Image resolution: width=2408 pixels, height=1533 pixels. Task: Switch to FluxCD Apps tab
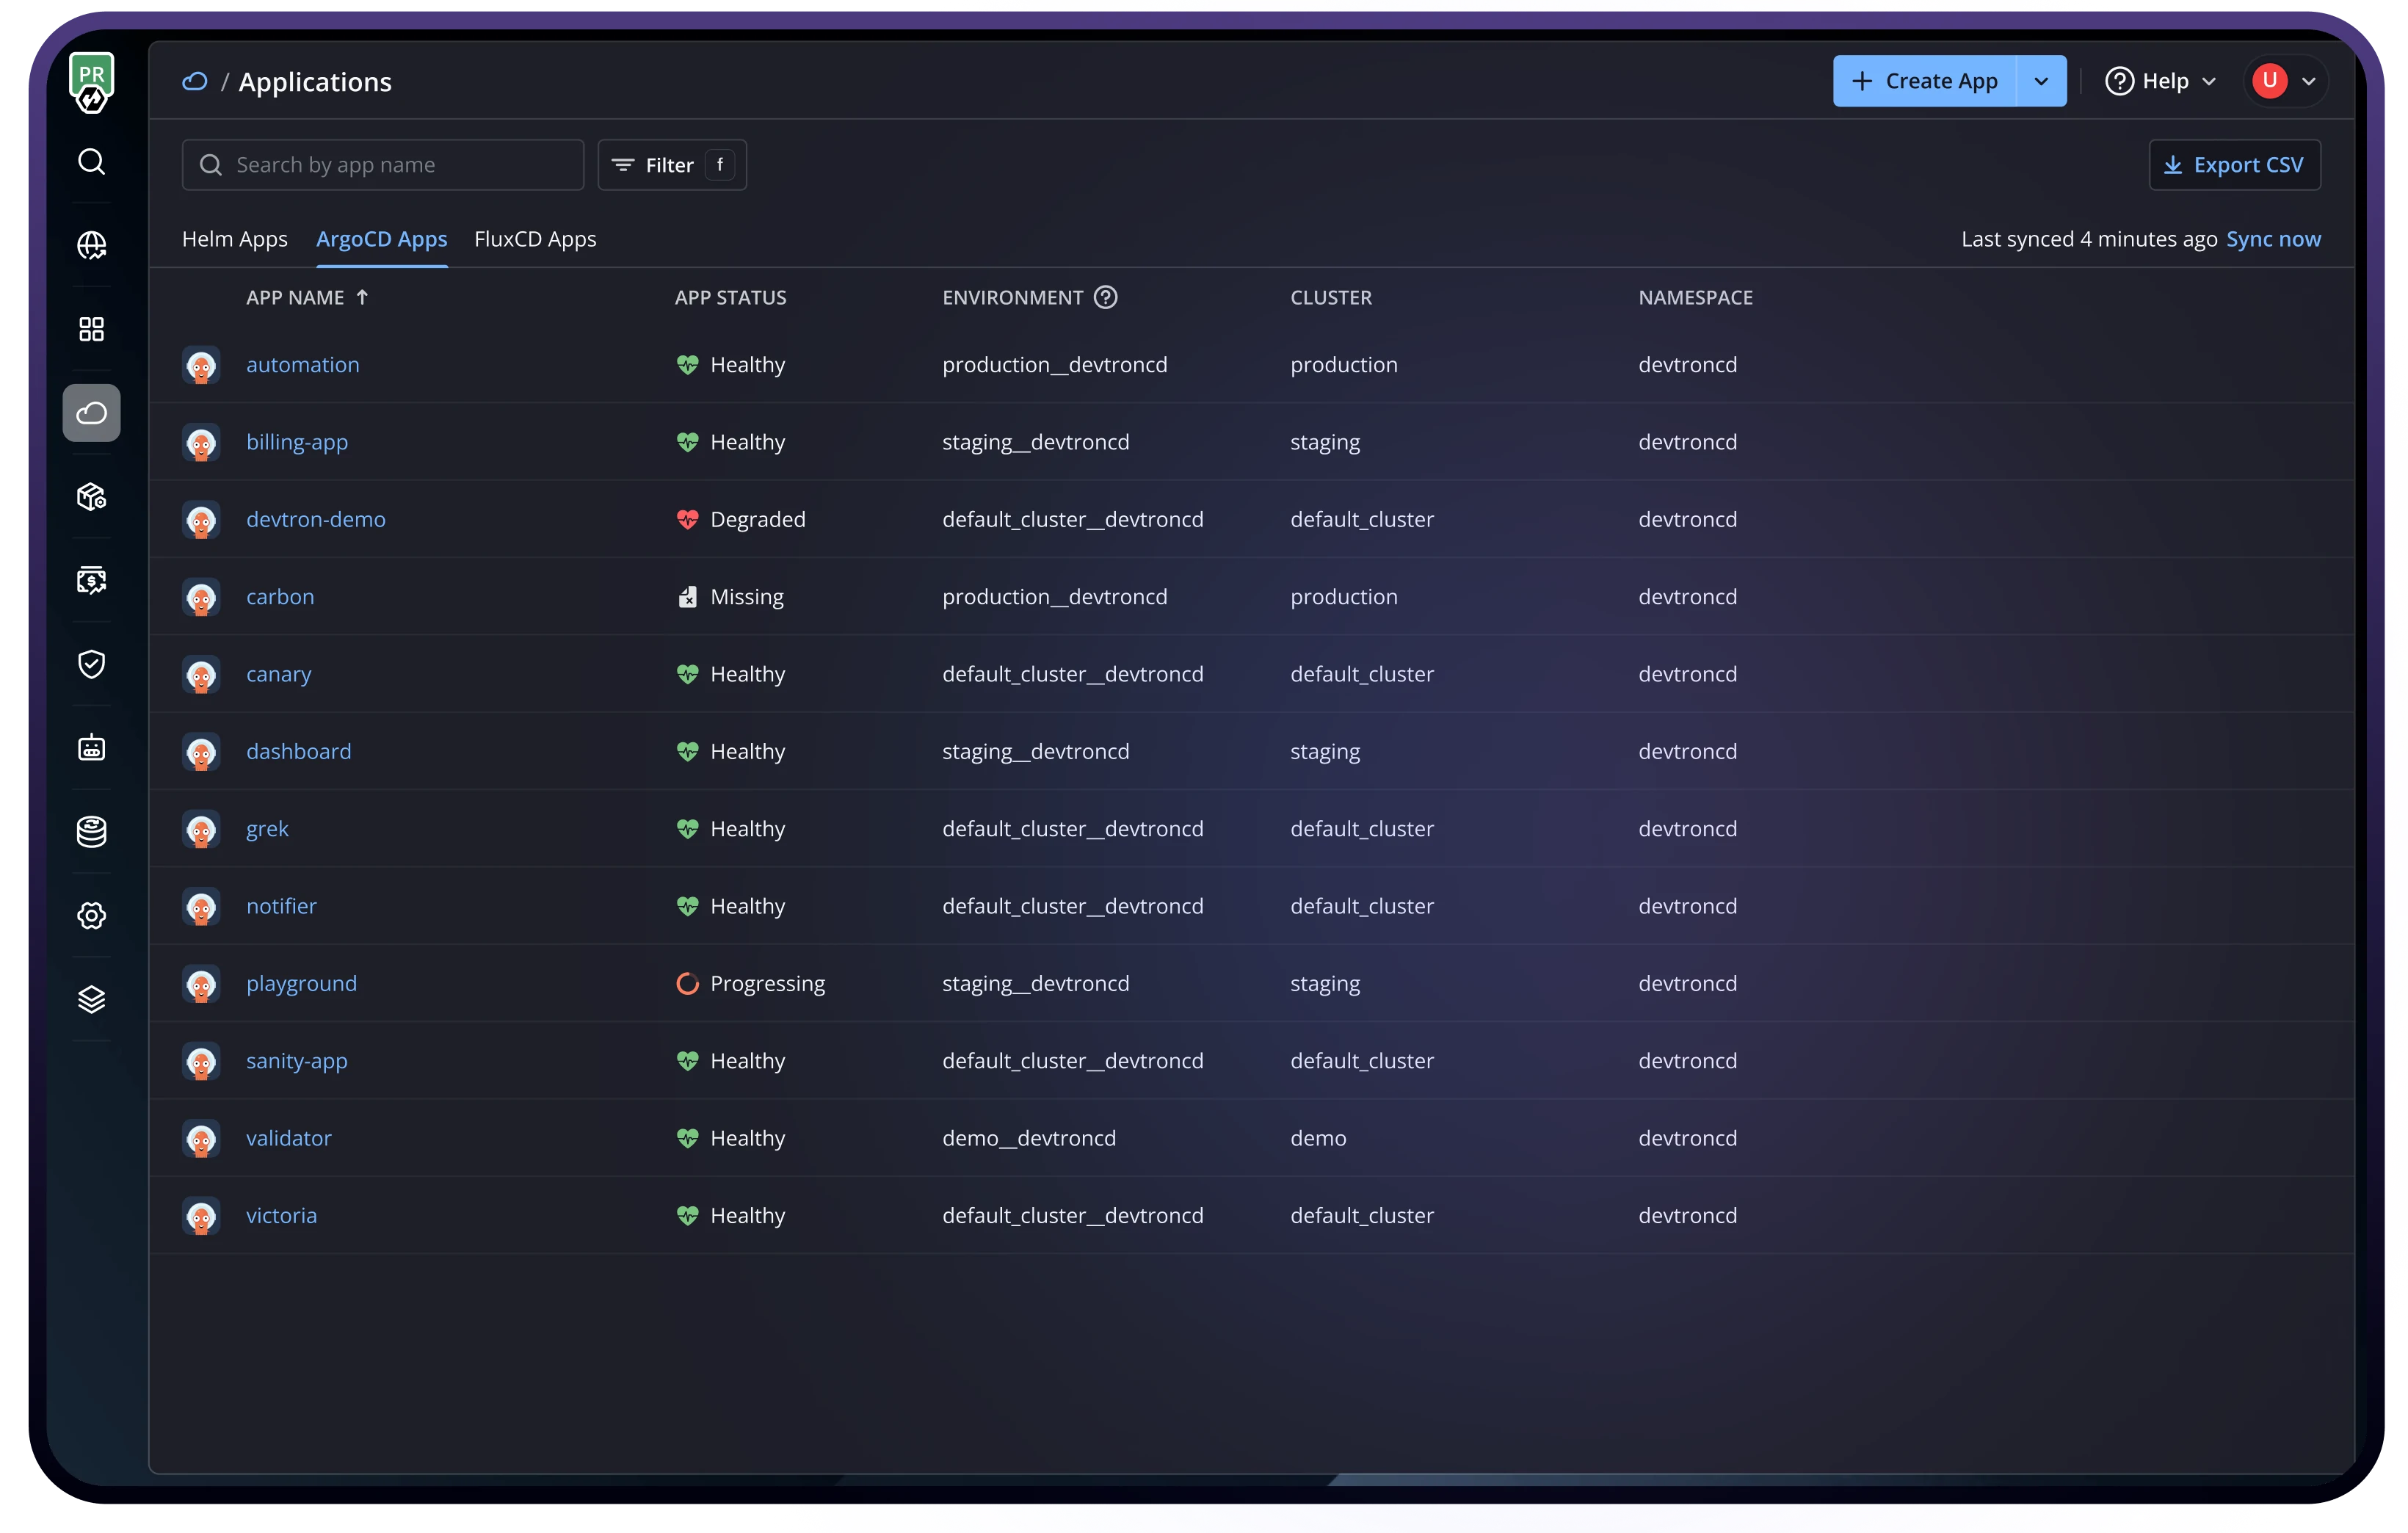(x=535, y=239)
